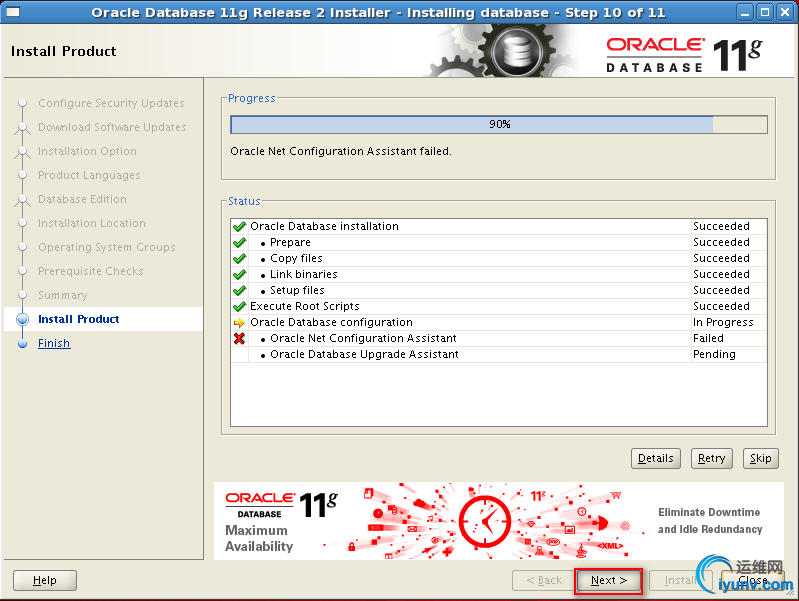The width and height of the screenshot is (799, 601).
Task: Click the Prerequisite Checks step
Action: point(91,271)
